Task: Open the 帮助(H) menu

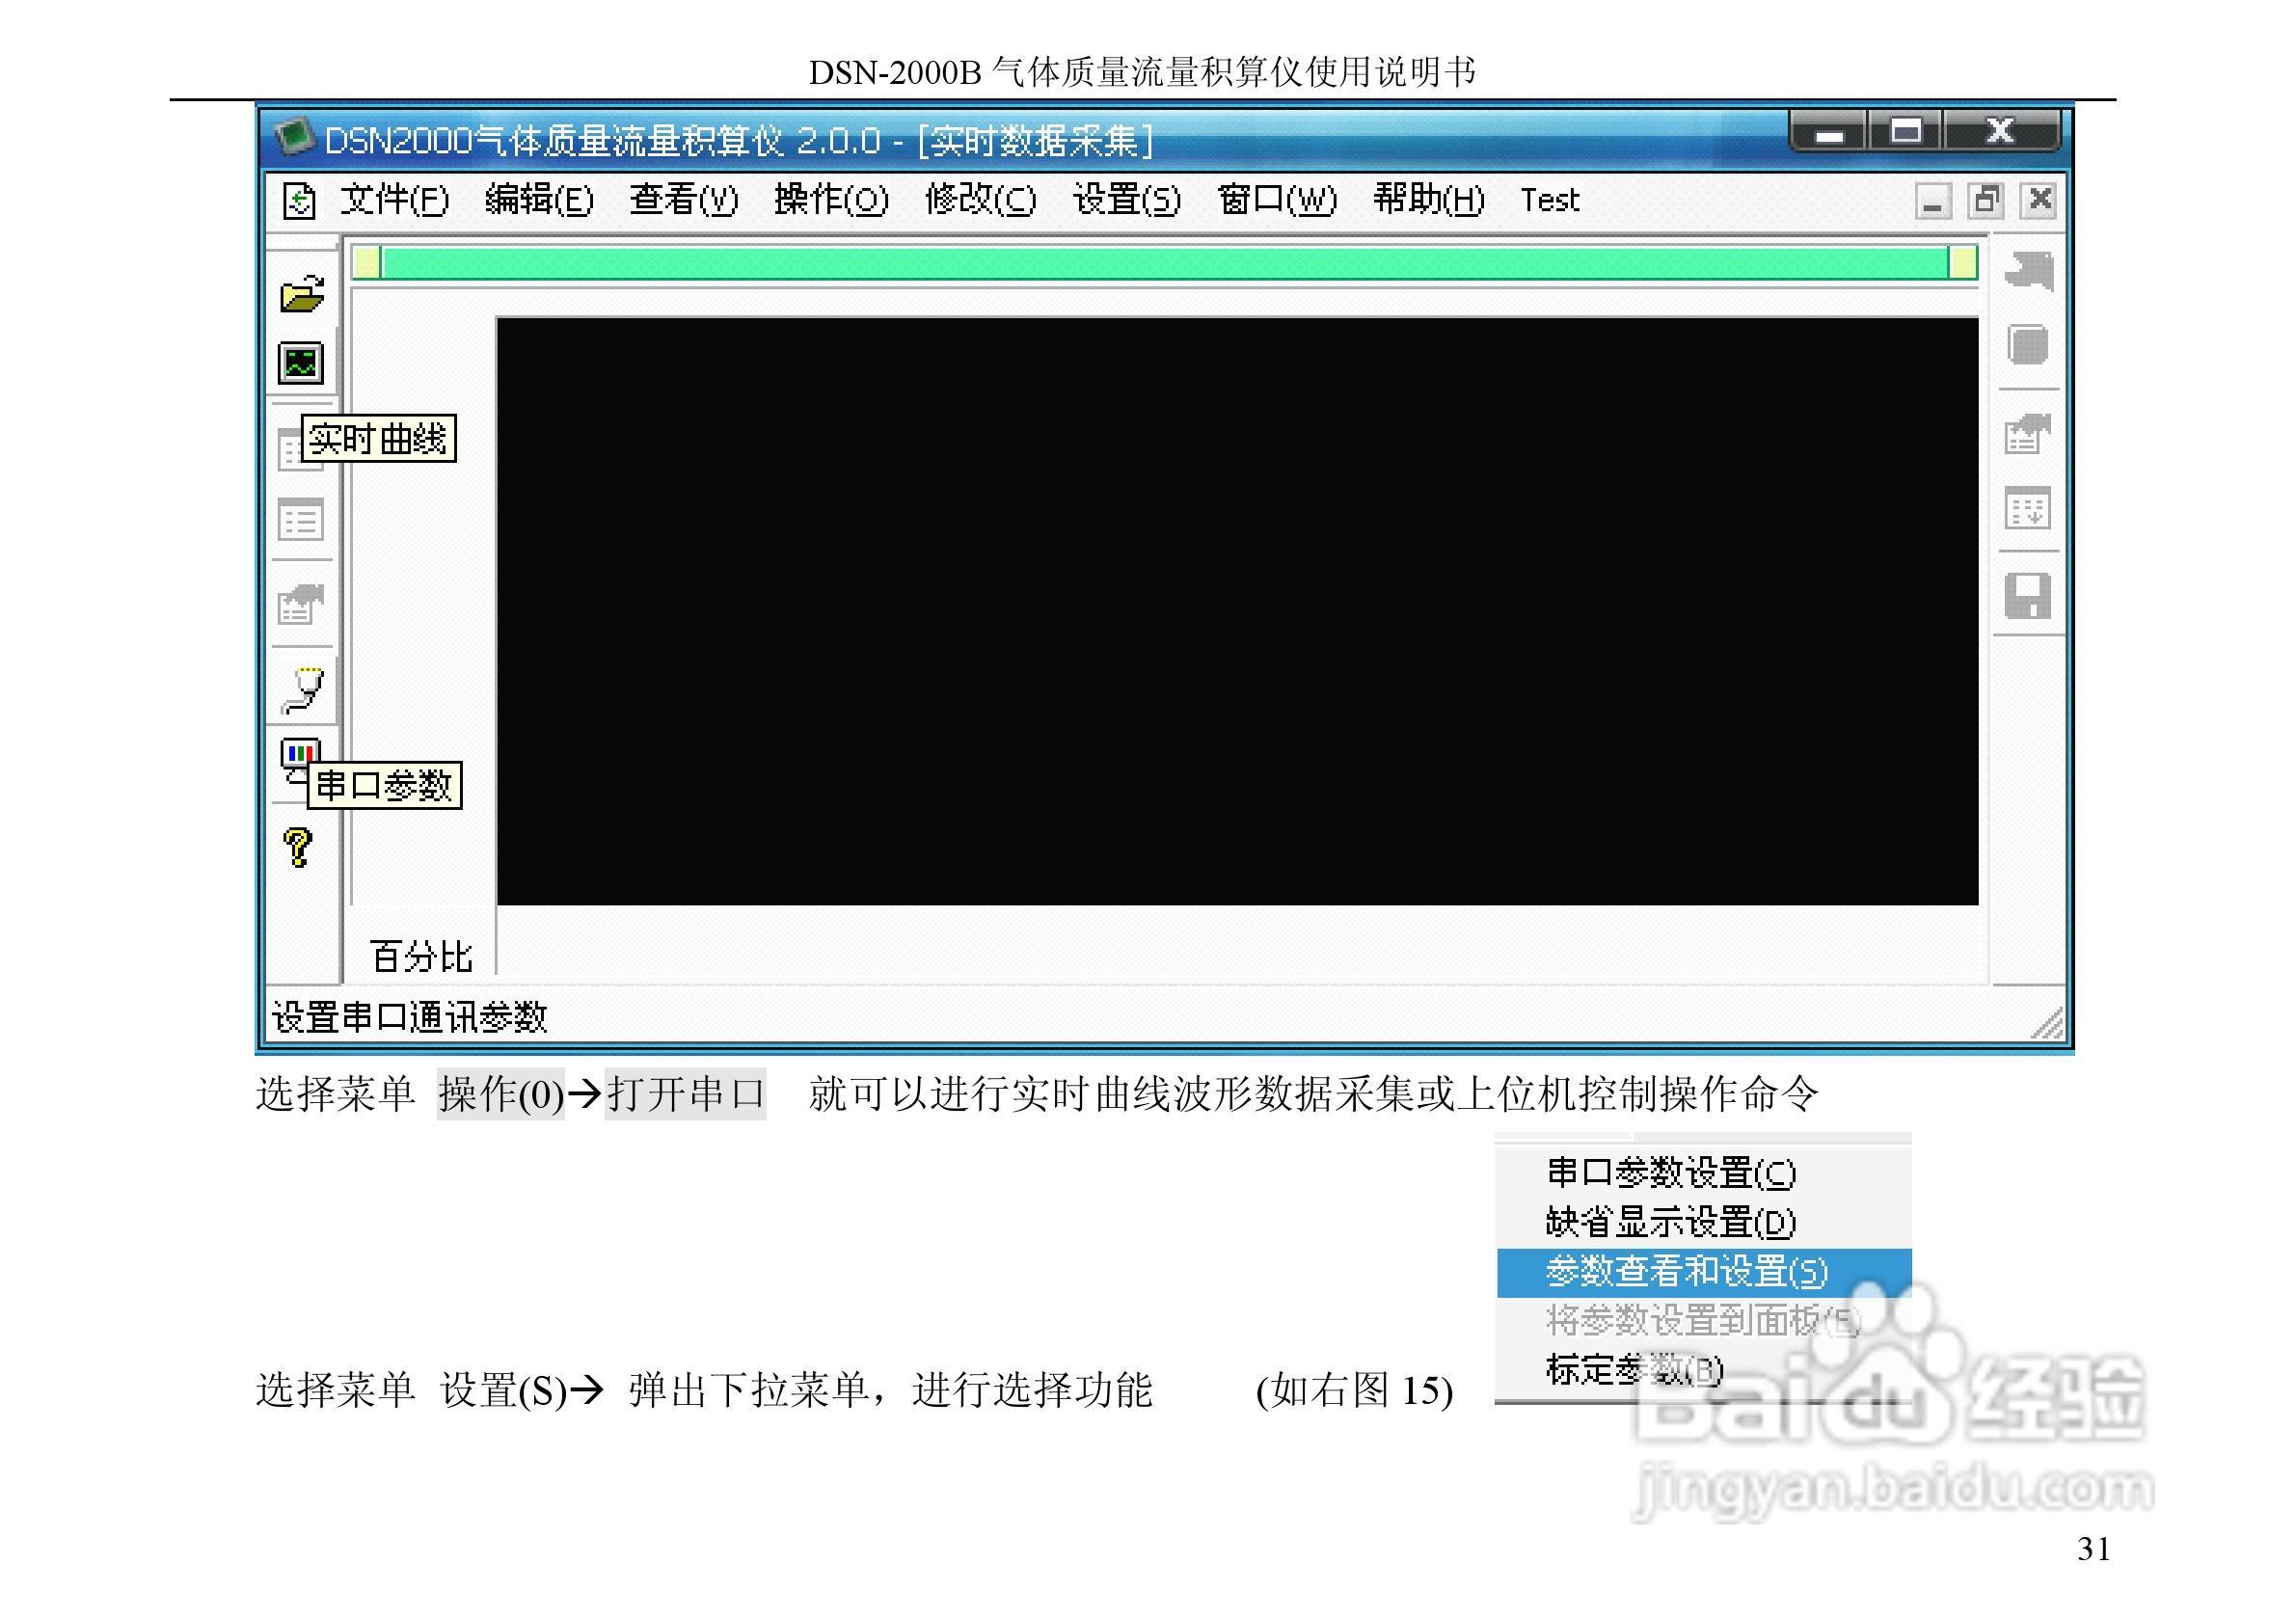Action: 1428,200
